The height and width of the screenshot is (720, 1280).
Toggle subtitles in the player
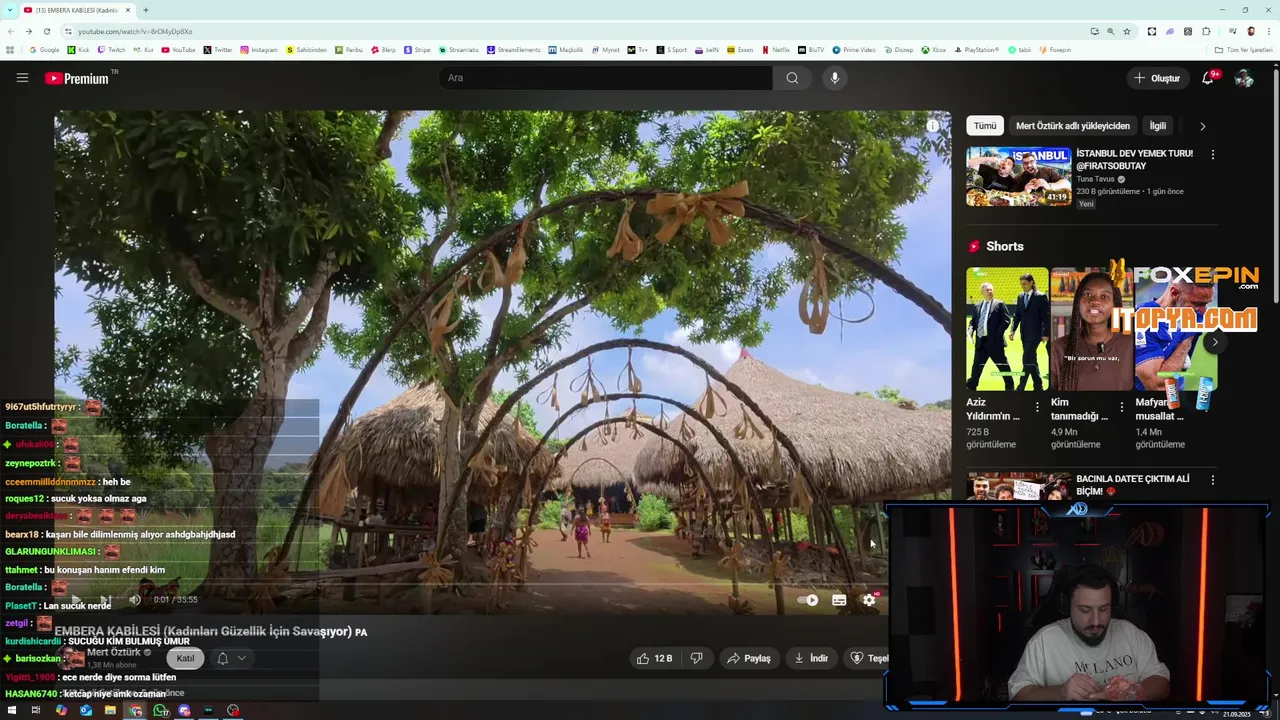pos(839,600)
